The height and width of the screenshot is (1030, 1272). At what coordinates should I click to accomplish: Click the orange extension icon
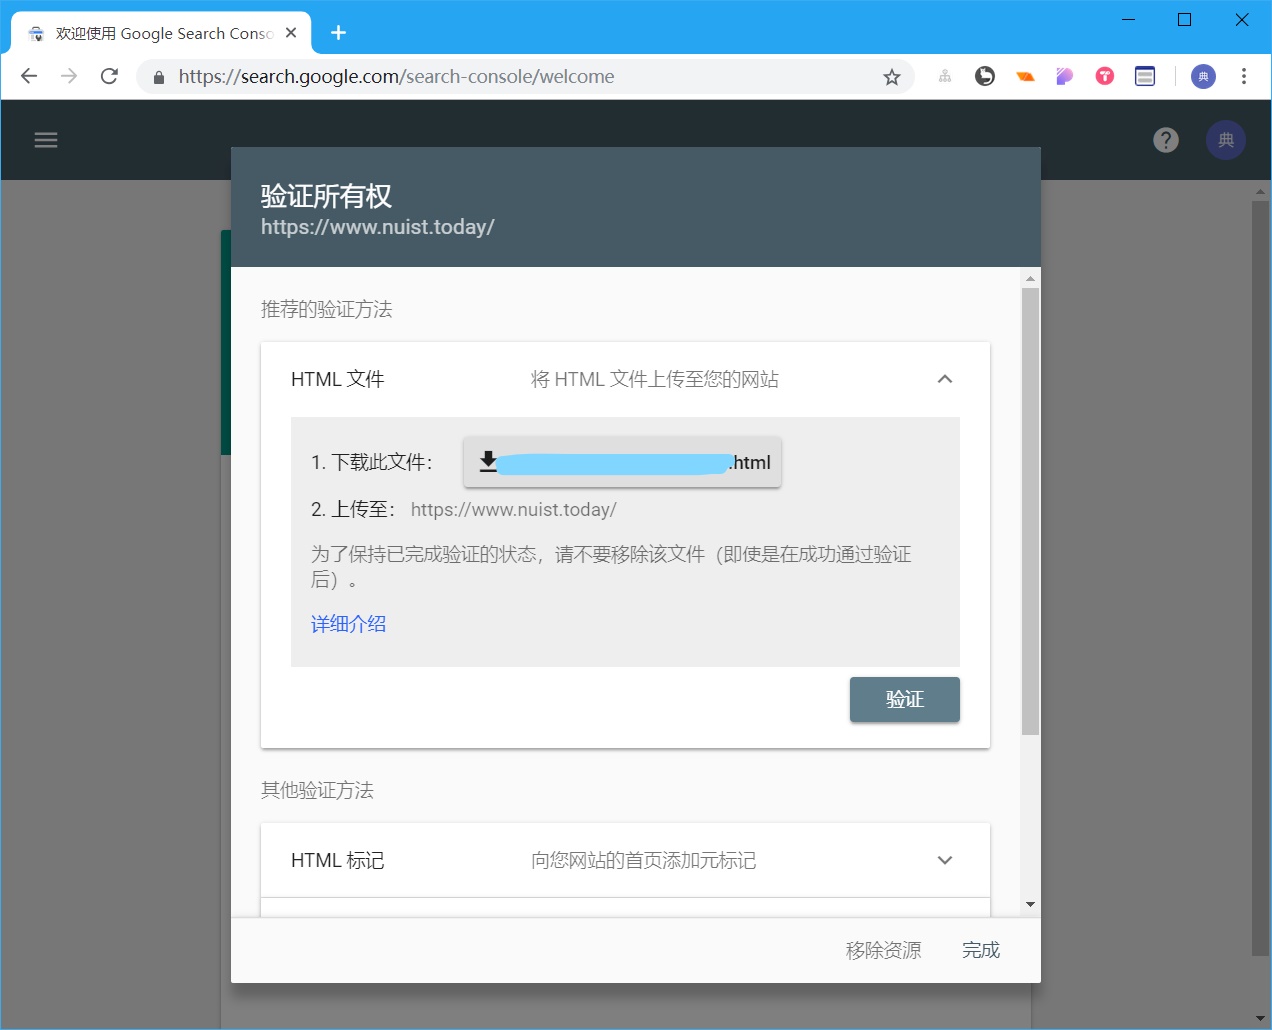(x=1025, y=76)
